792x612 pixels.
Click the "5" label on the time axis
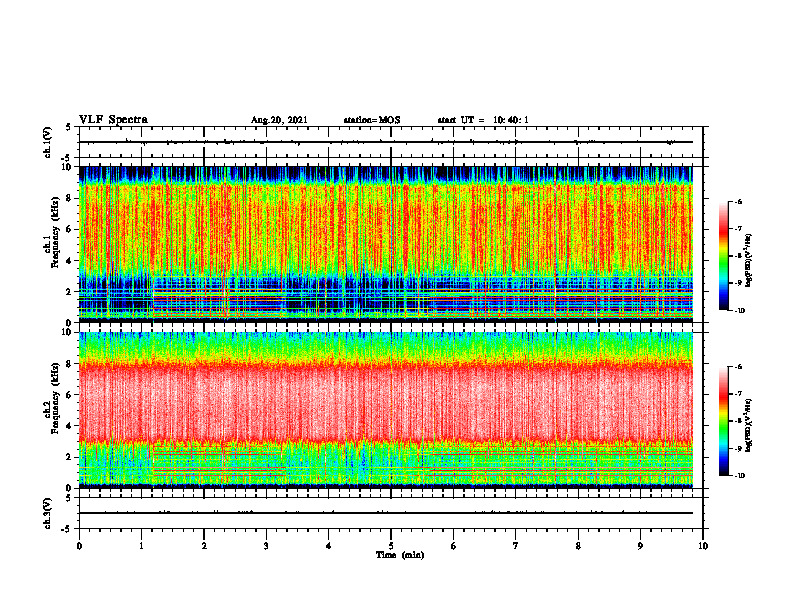391,546
